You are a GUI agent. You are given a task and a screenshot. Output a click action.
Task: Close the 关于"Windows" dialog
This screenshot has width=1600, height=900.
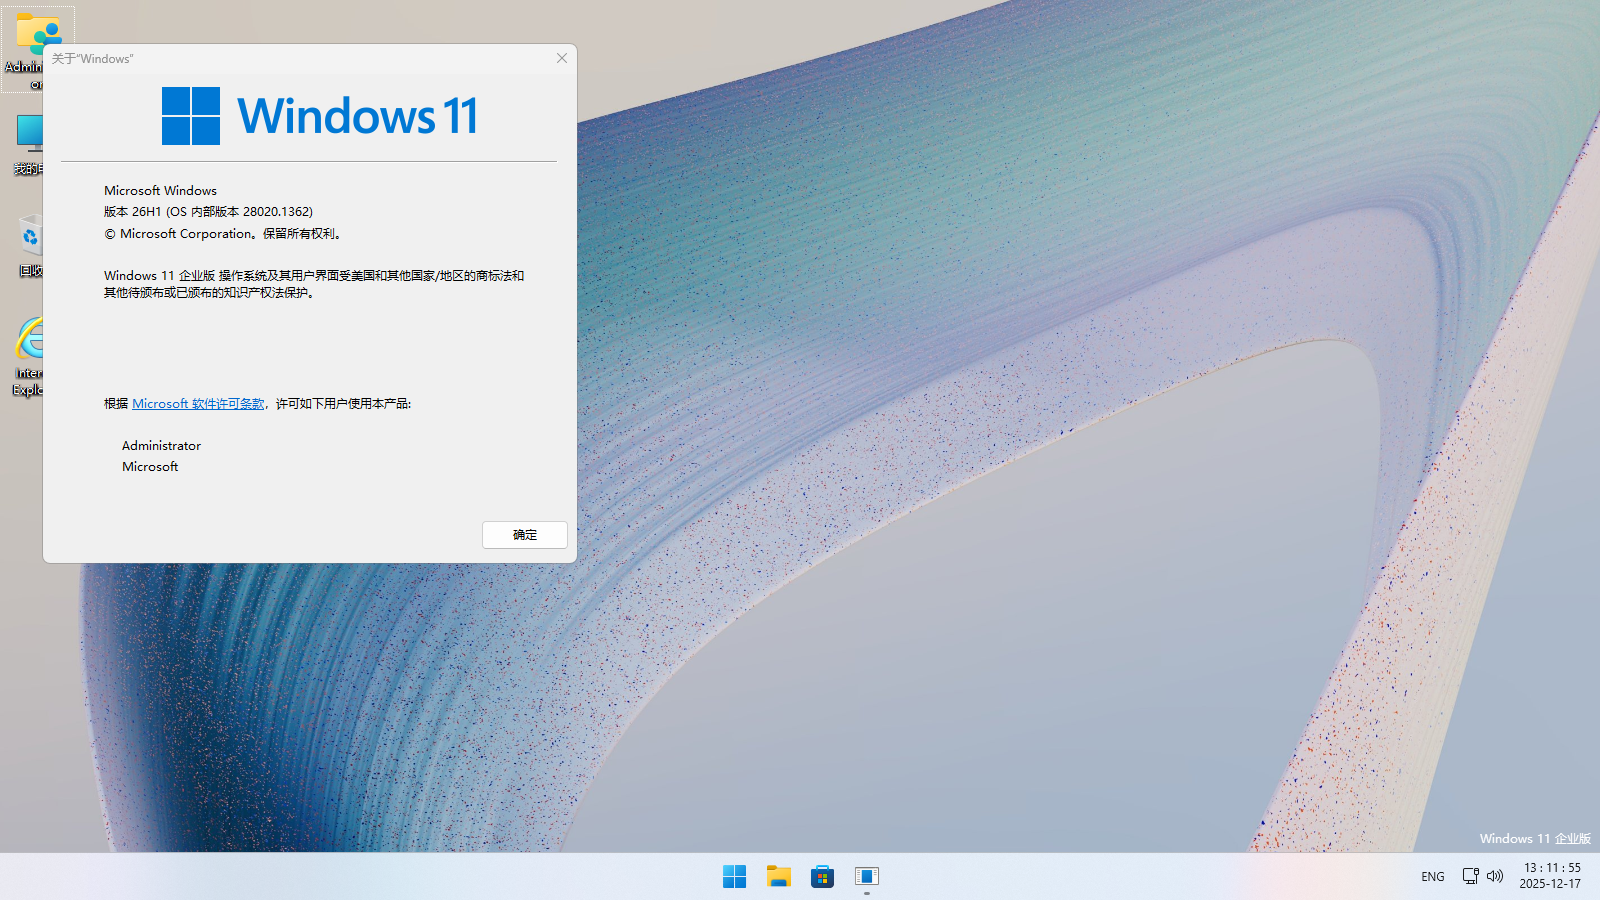point(562,58)
